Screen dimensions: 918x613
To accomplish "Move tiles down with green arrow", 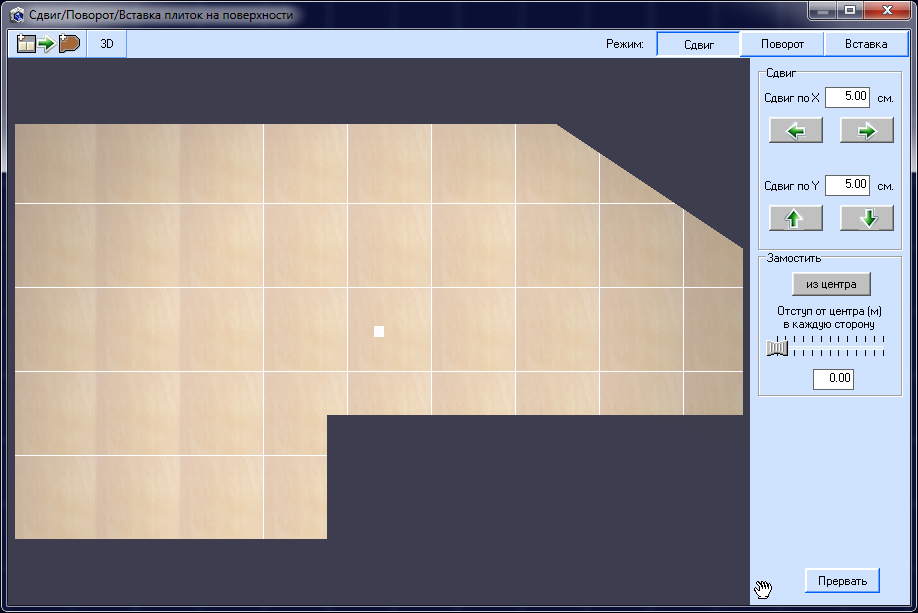I will pyautogui.click(x=866, y=218).
